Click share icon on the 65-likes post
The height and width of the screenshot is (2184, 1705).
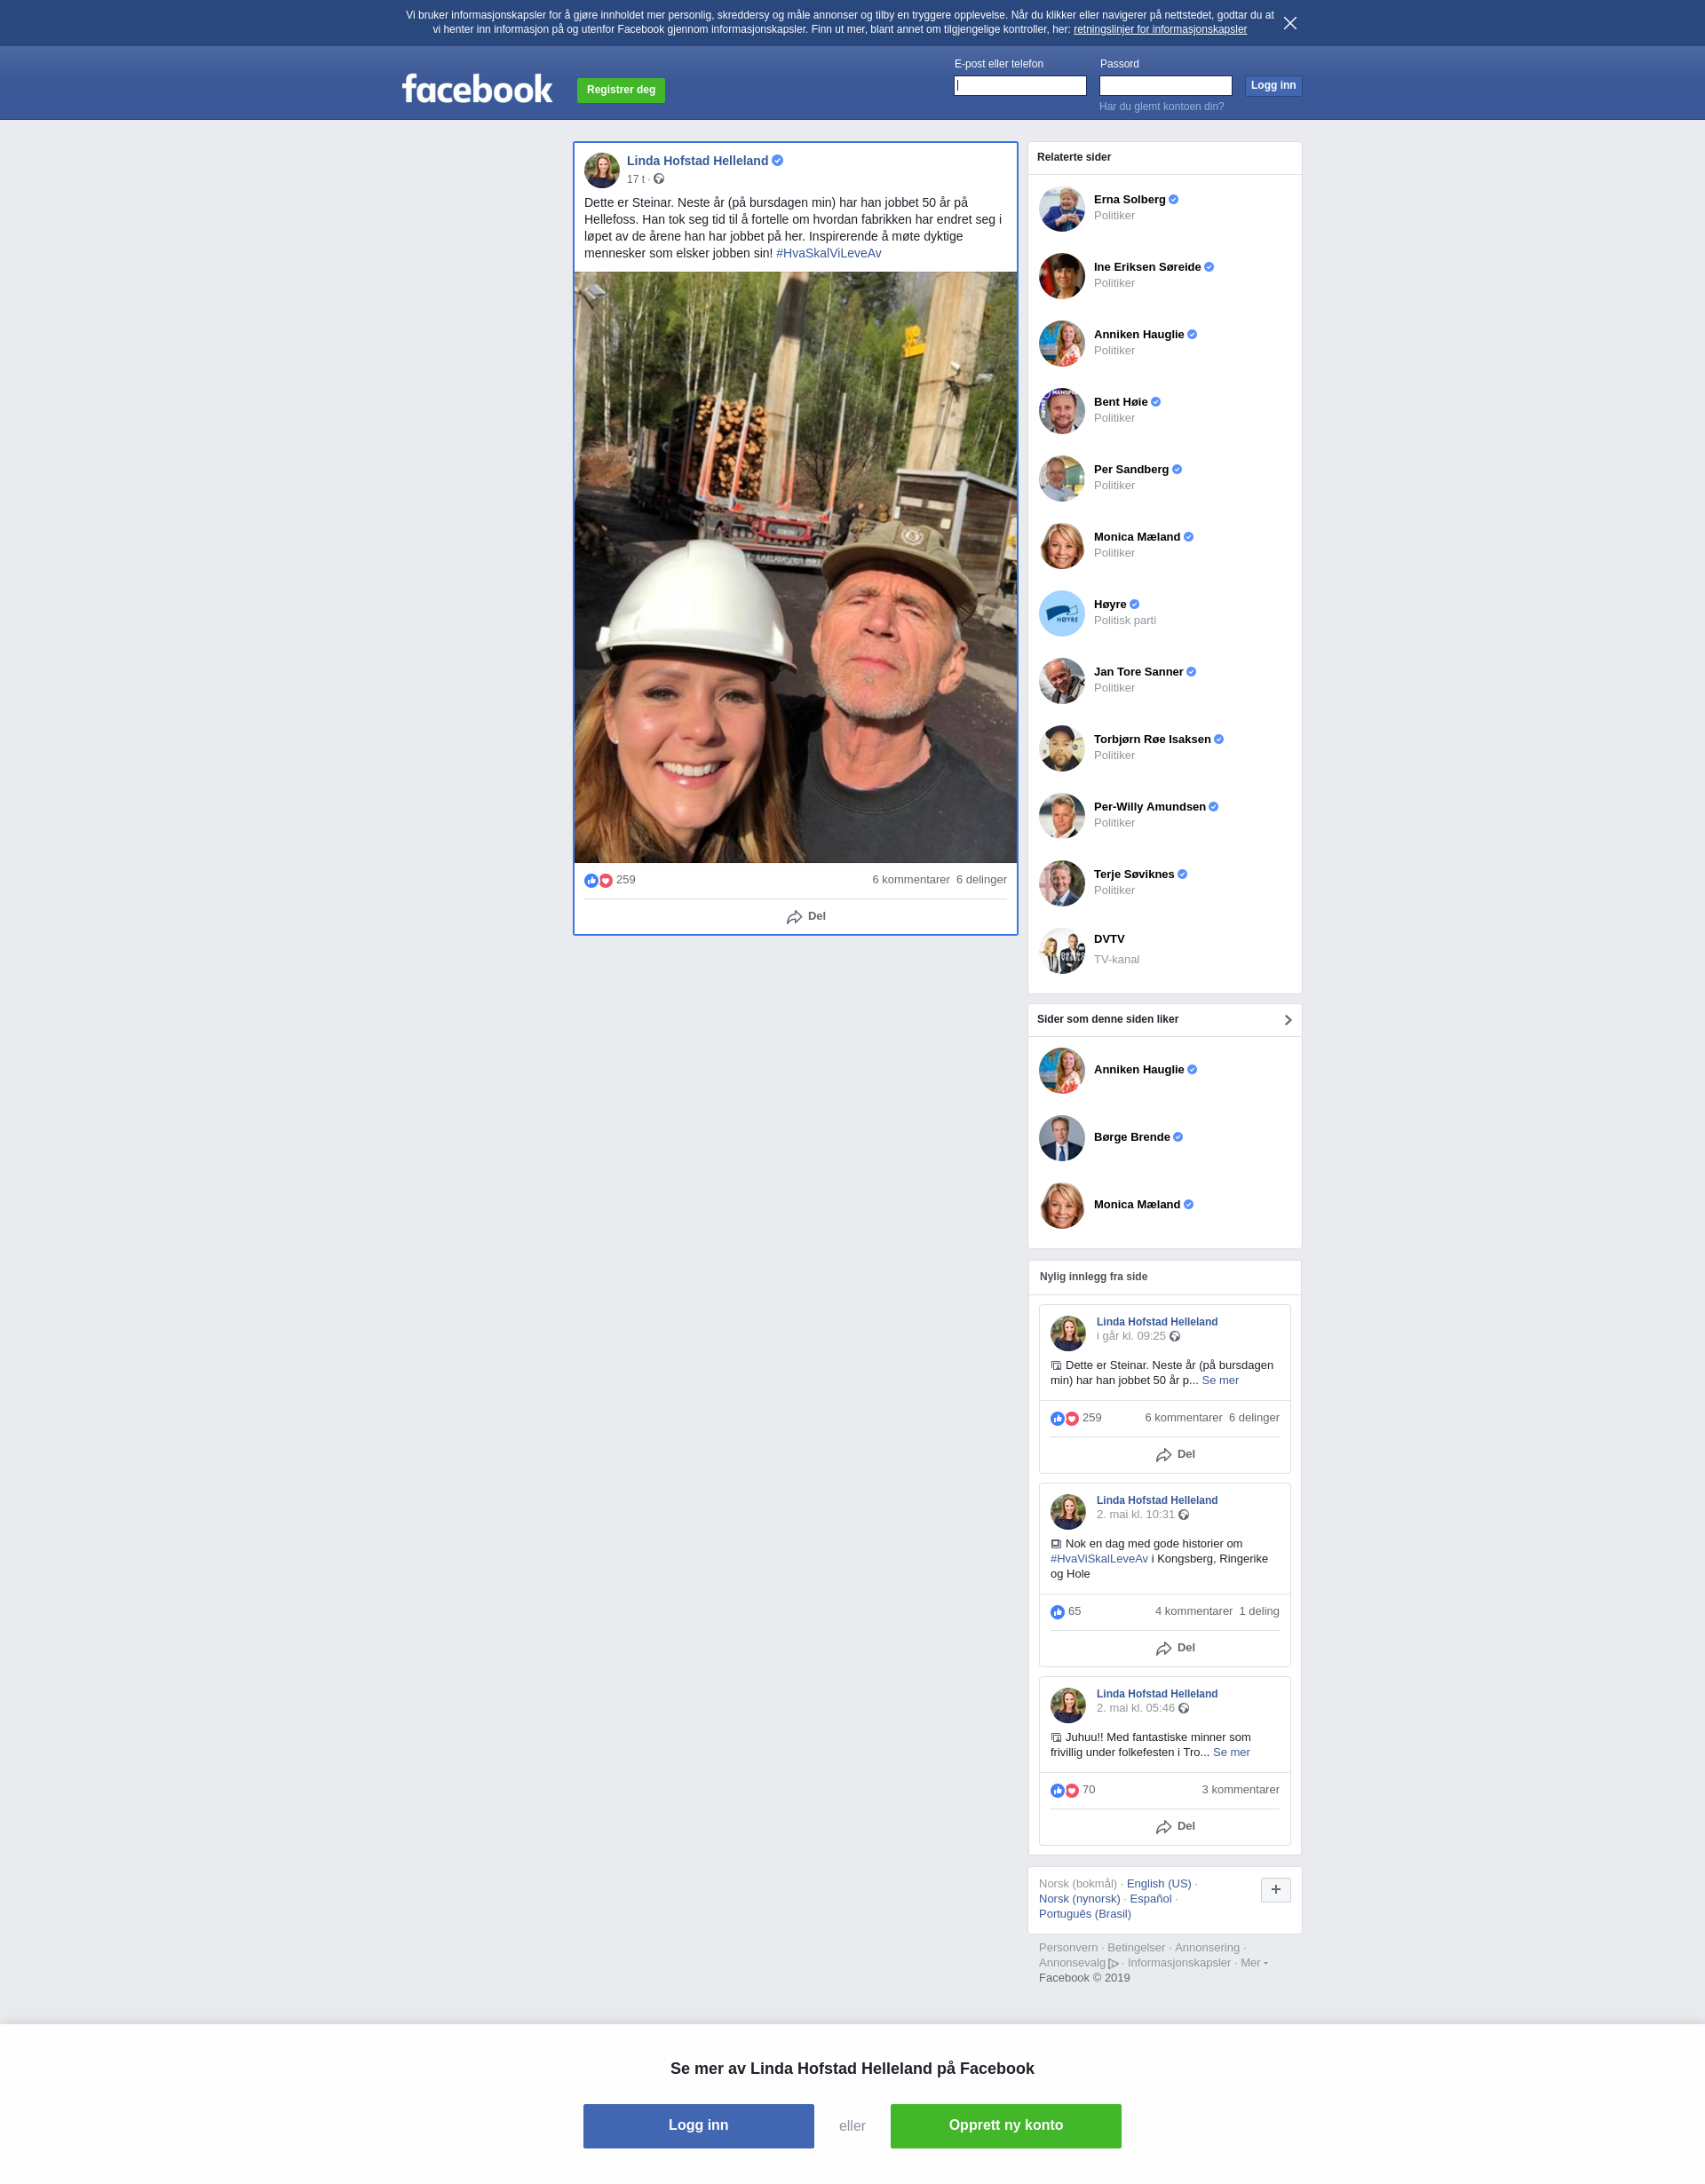click(x=1164, y=1648)
